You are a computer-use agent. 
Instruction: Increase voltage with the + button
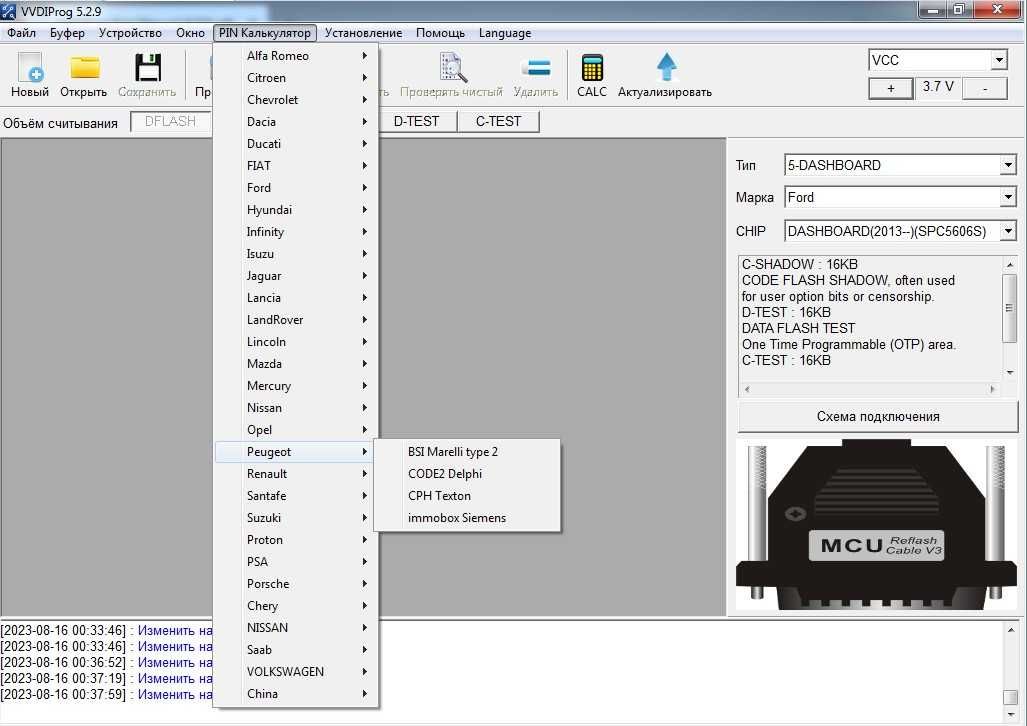890,88
